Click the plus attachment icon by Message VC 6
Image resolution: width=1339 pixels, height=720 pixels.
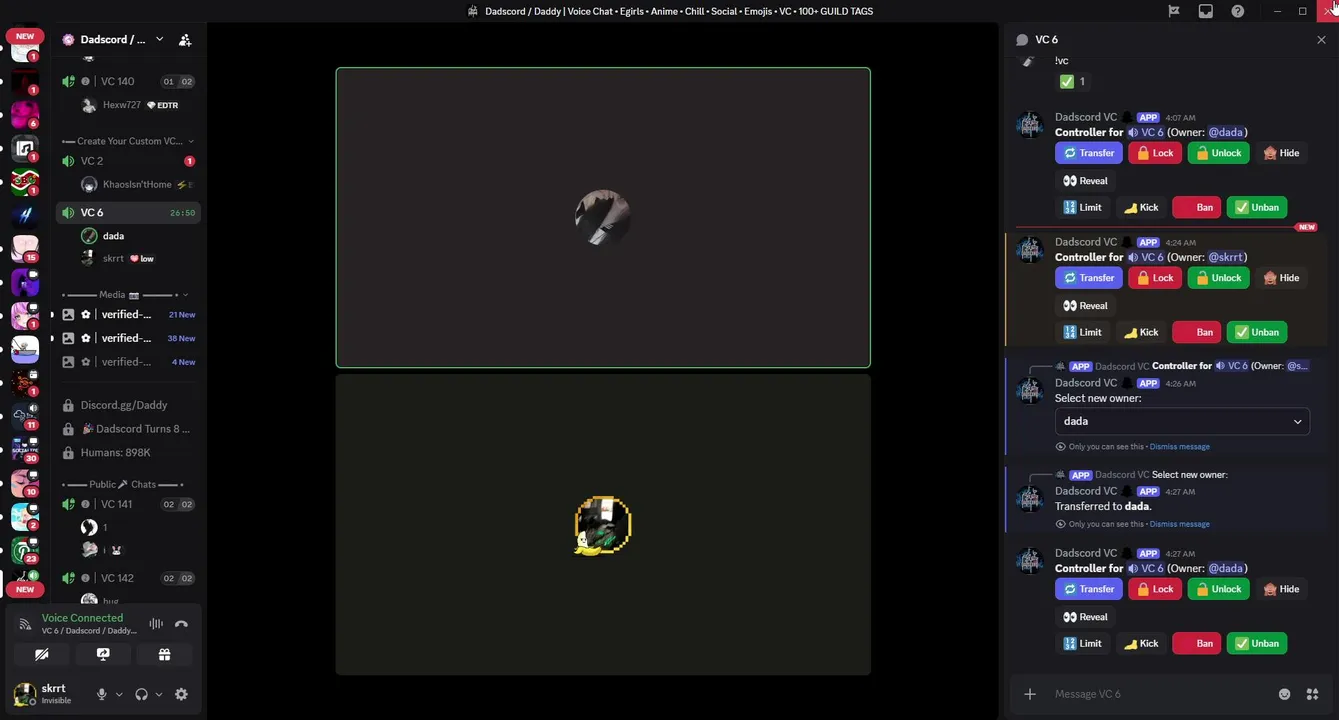pos(1030,694)
